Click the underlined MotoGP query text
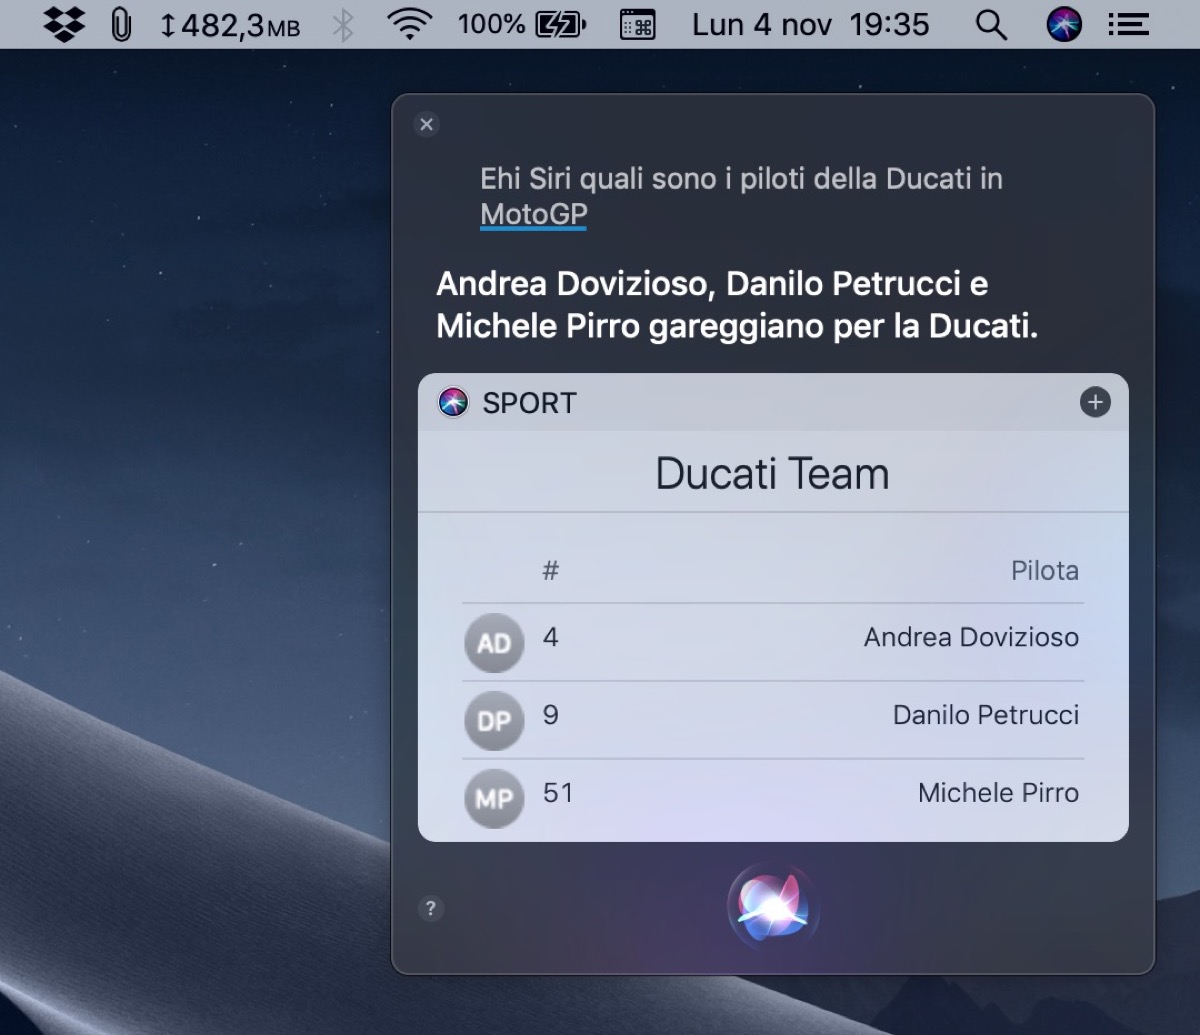The image size is (1200, 1035). click(x=533, y=214)
